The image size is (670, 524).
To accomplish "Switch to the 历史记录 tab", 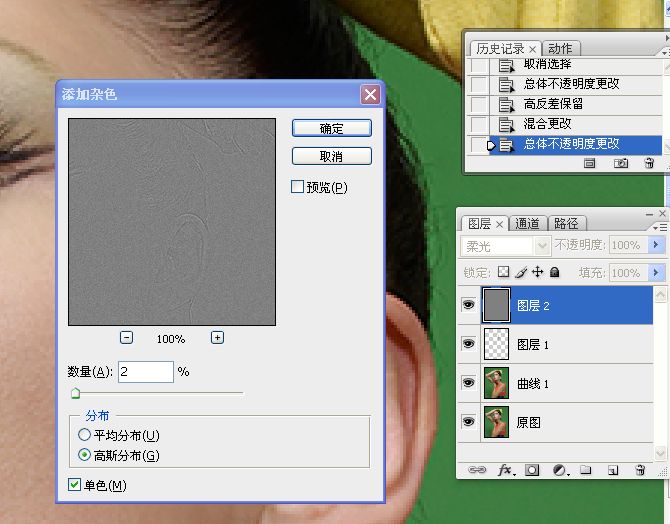I will (x=500, y=49).
